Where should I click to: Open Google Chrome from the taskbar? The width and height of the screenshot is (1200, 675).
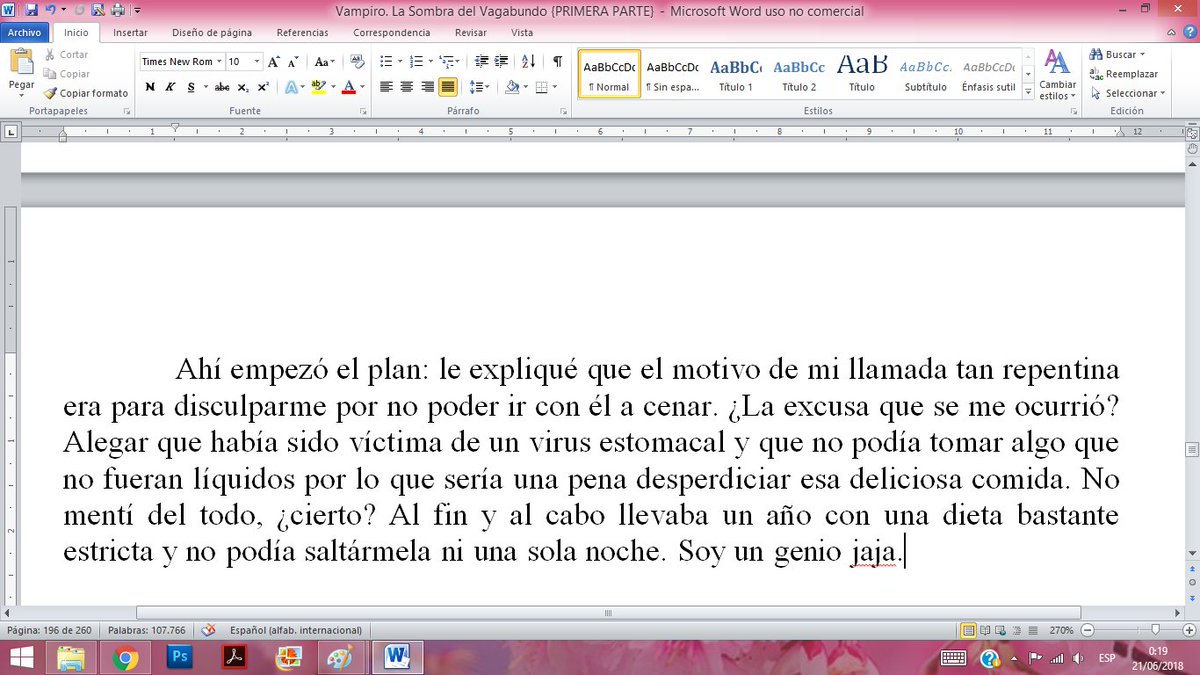coord(125,657)
